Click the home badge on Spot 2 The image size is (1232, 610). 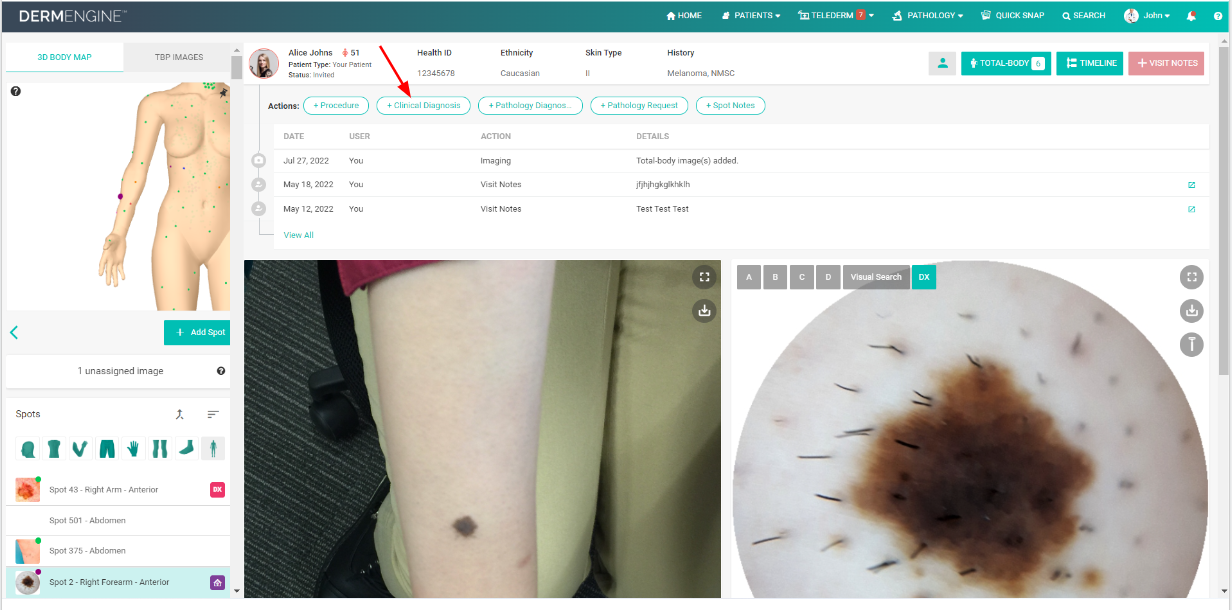[x=217, y=582]
